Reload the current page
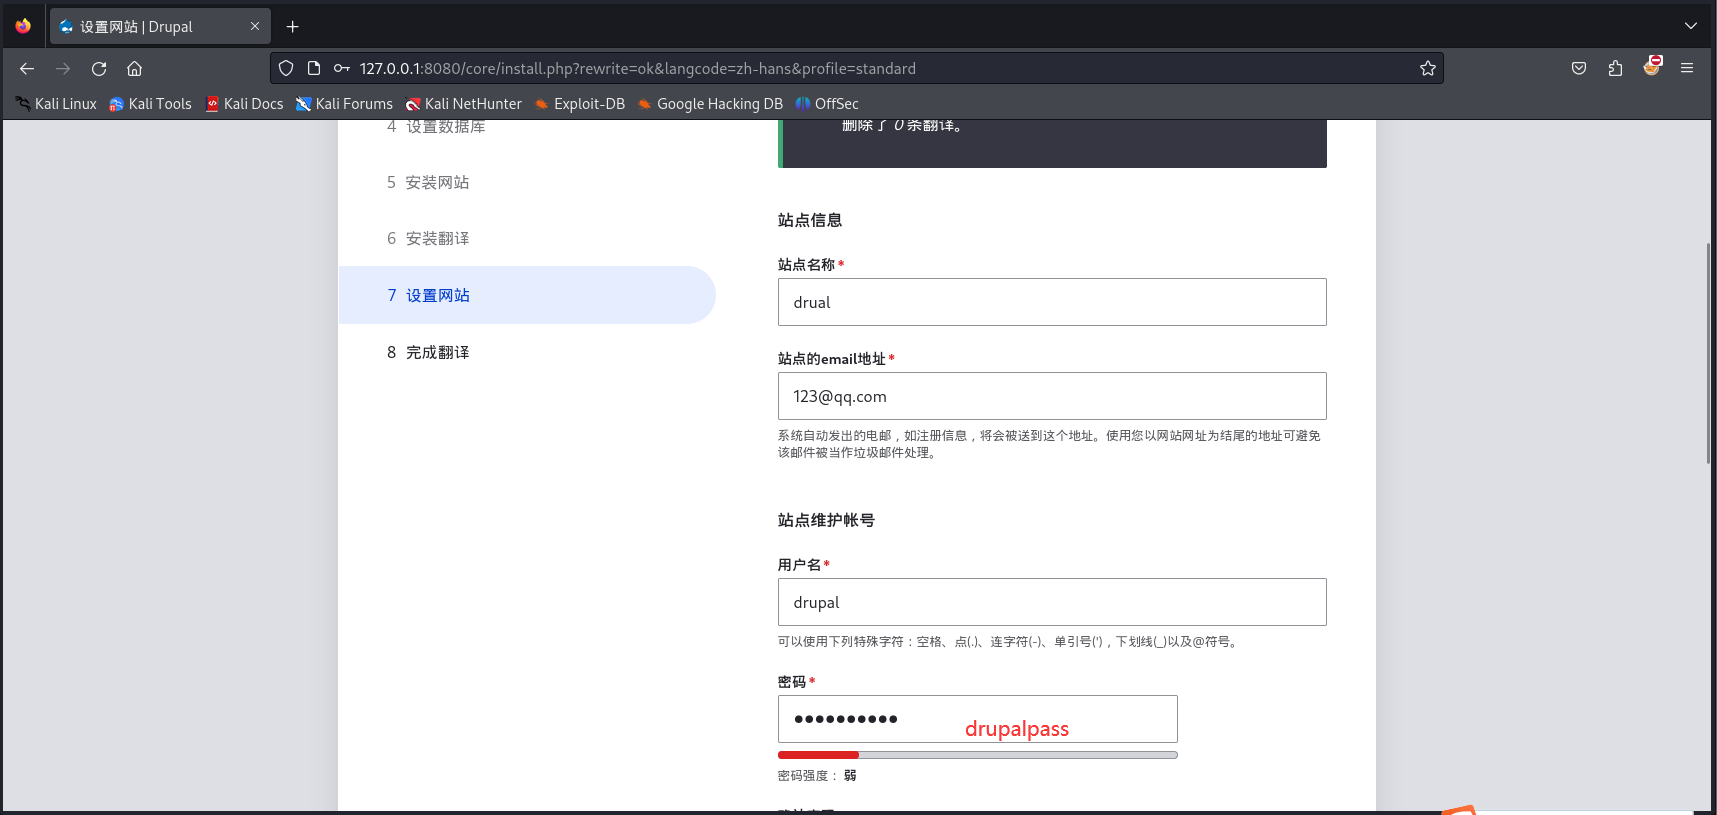Screen dimensions: 1717x815 [99, 68]
